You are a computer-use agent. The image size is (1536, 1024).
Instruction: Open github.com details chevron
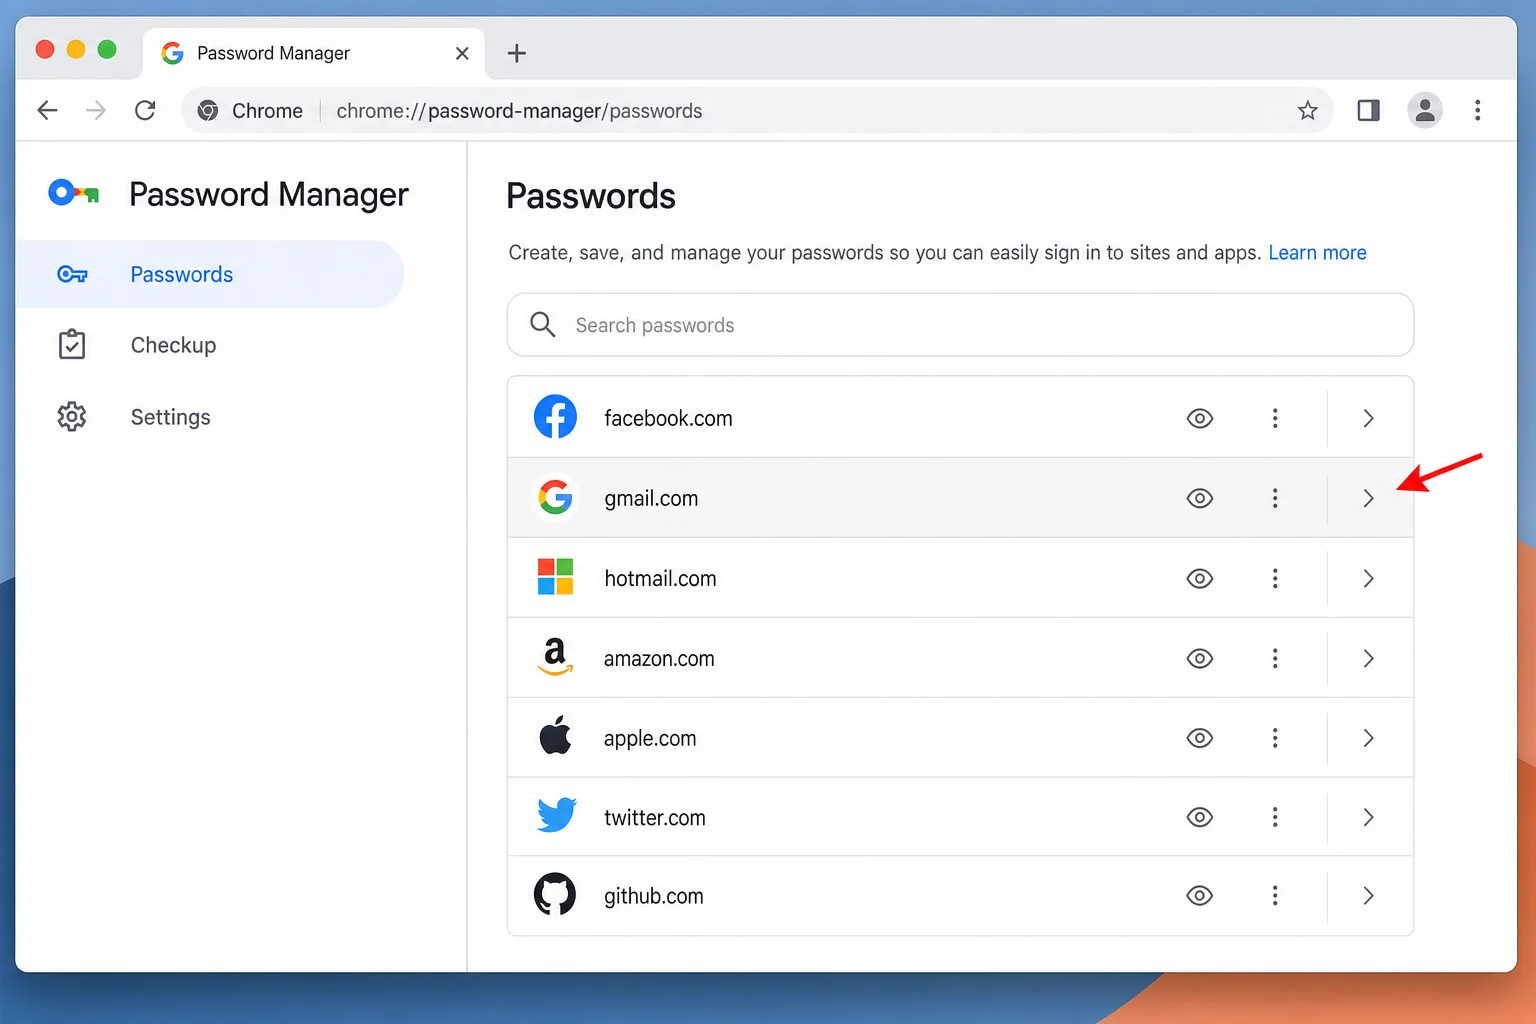(1369, 896)
